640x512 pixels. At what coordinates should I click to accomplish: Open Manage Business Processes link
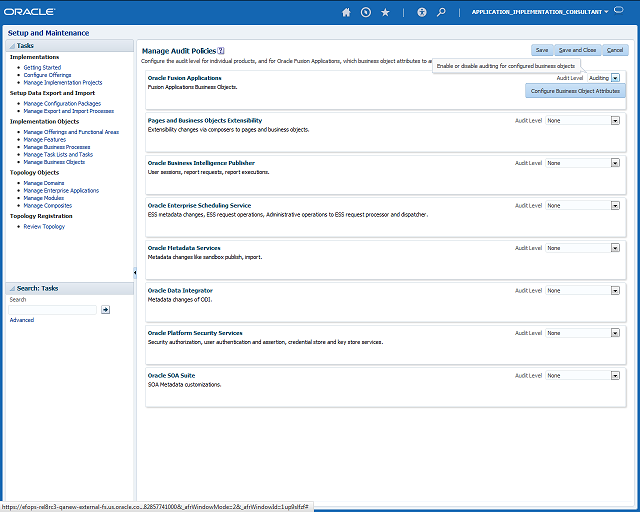57,147
